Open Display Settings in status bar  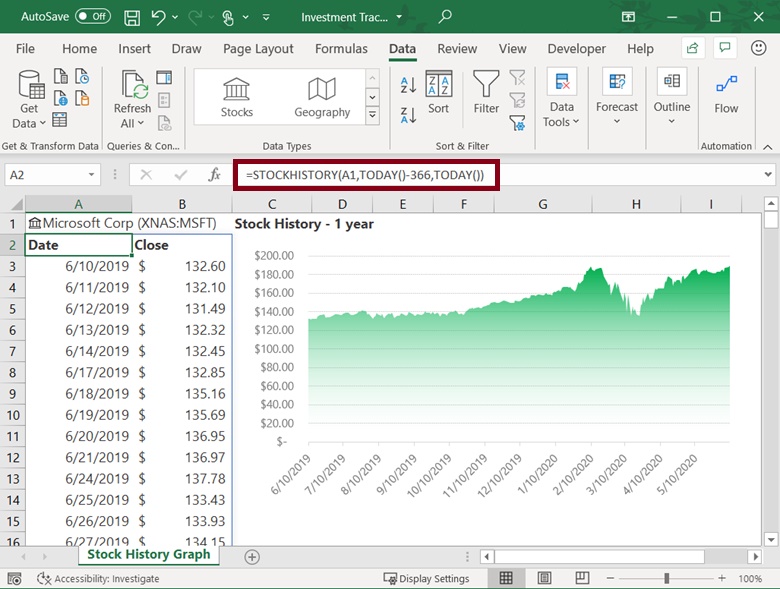[x=426, y=579]
